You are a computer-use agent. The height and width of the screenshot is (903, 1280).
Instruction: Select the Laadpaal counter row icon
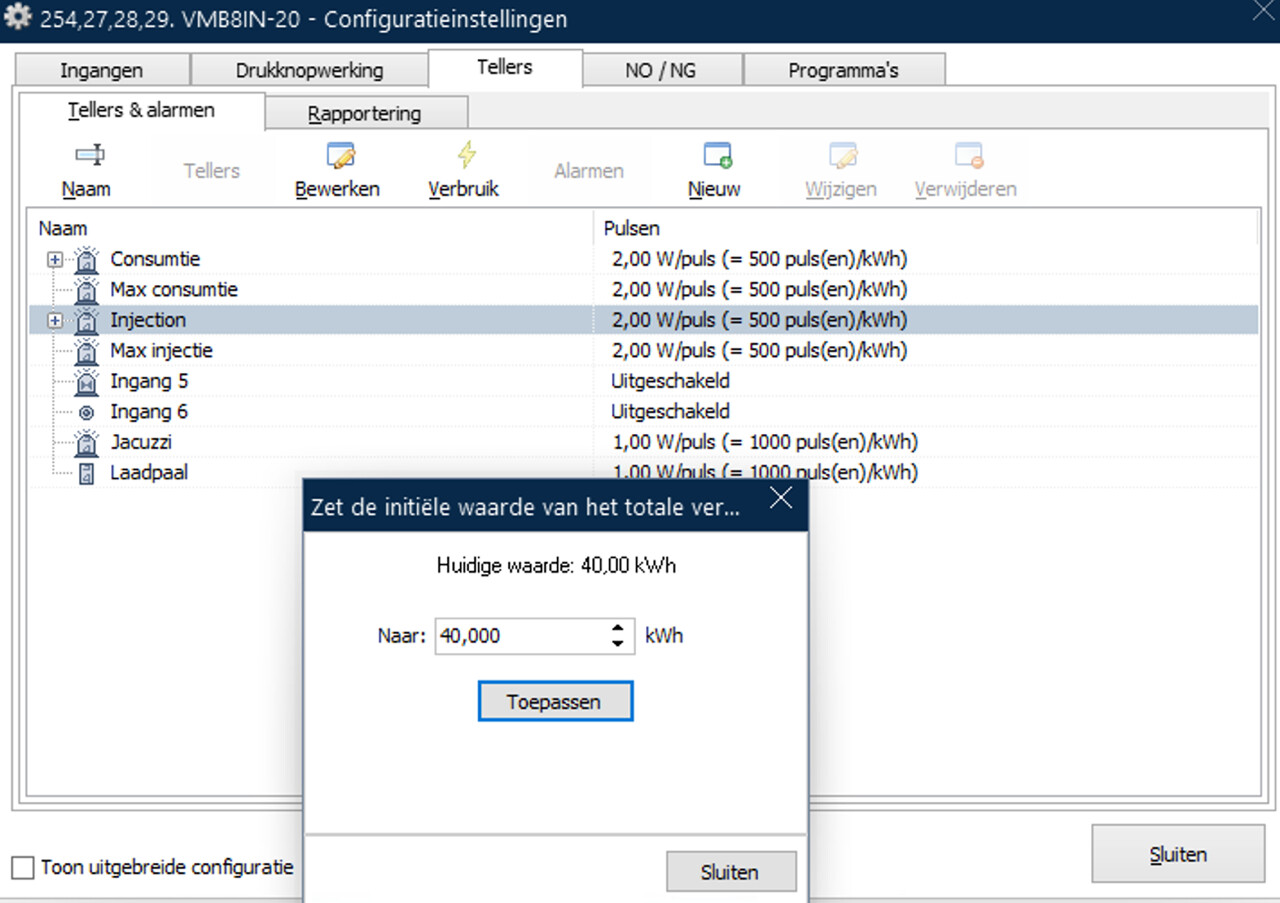click(87, 473)
